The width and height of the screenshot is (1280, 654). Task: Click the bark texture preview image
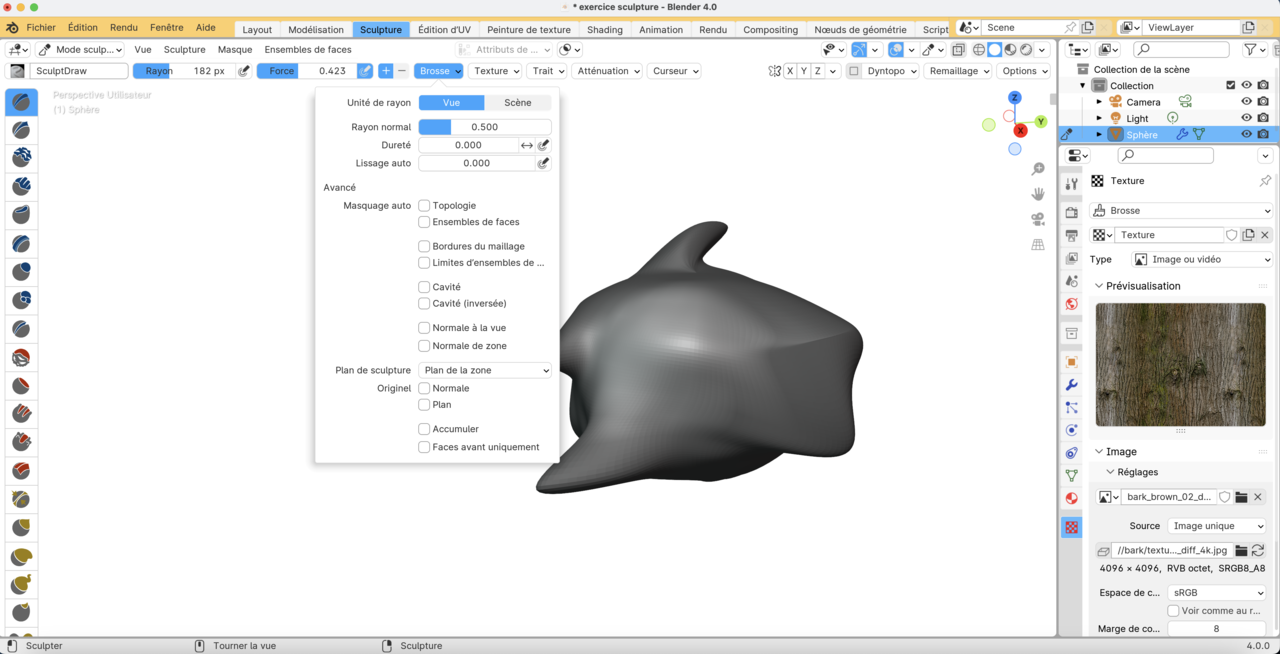tap(1180, 364)
